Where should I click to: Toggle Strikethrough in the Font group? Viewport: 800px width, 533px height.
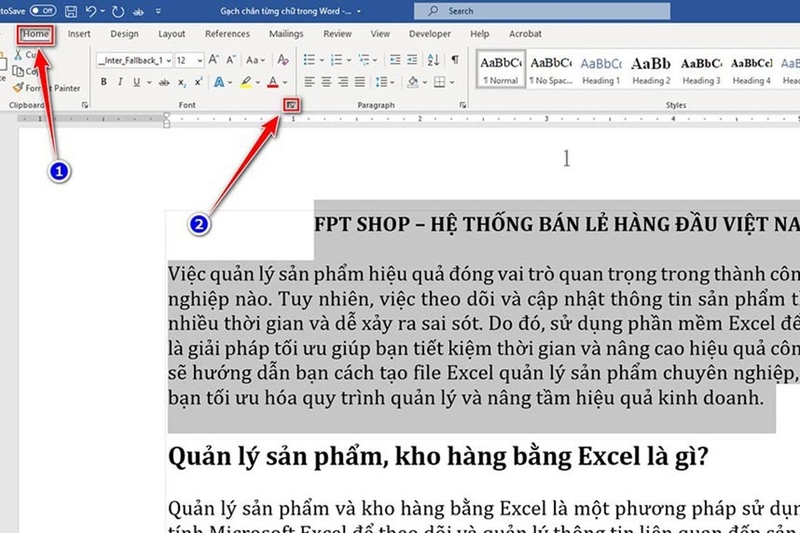(164, 82)
